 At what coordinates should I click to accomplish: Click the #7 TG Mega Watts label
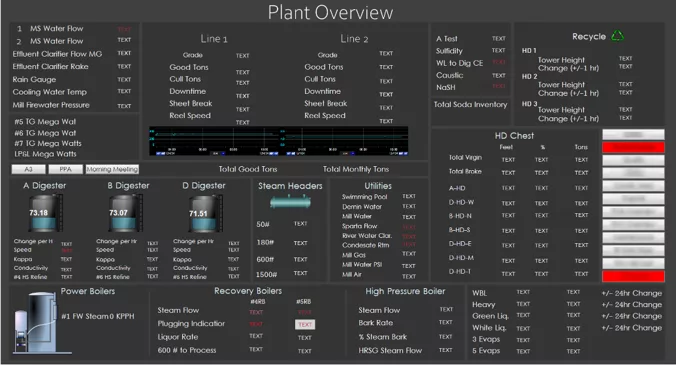tap(48, 143)
